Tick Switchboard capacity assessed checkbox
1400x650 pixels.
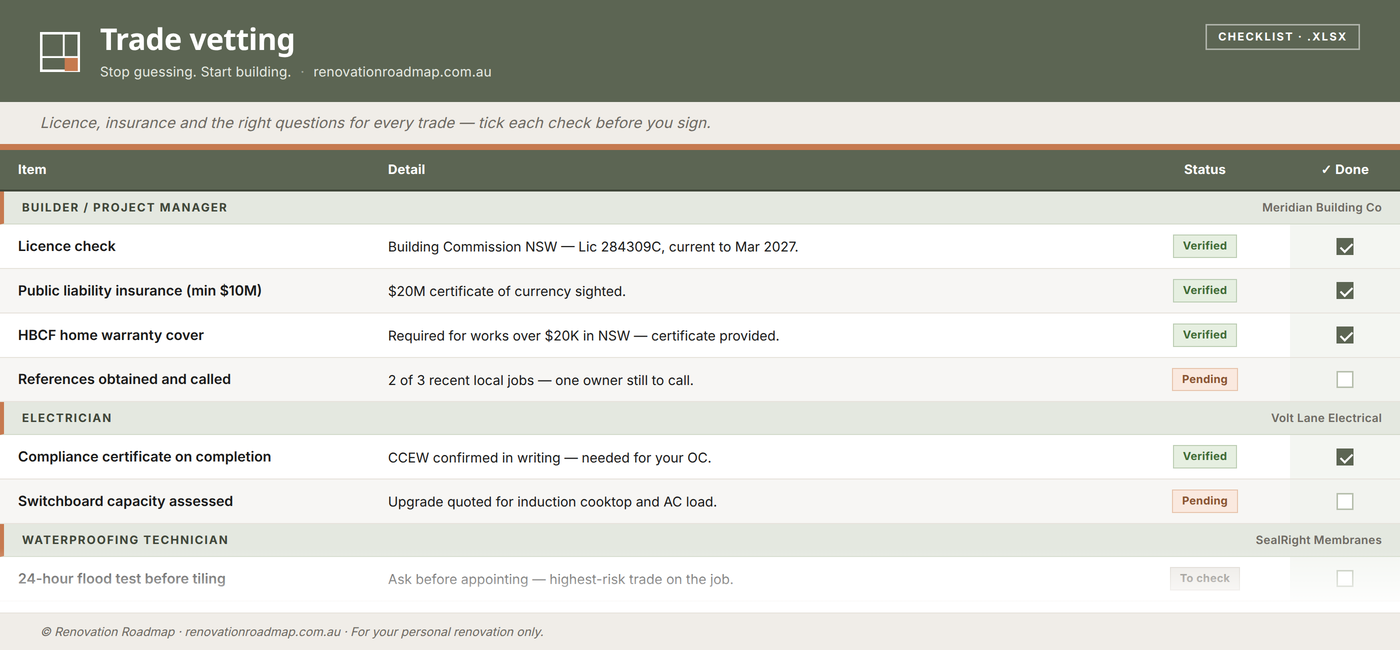(x=1345, y=501)
